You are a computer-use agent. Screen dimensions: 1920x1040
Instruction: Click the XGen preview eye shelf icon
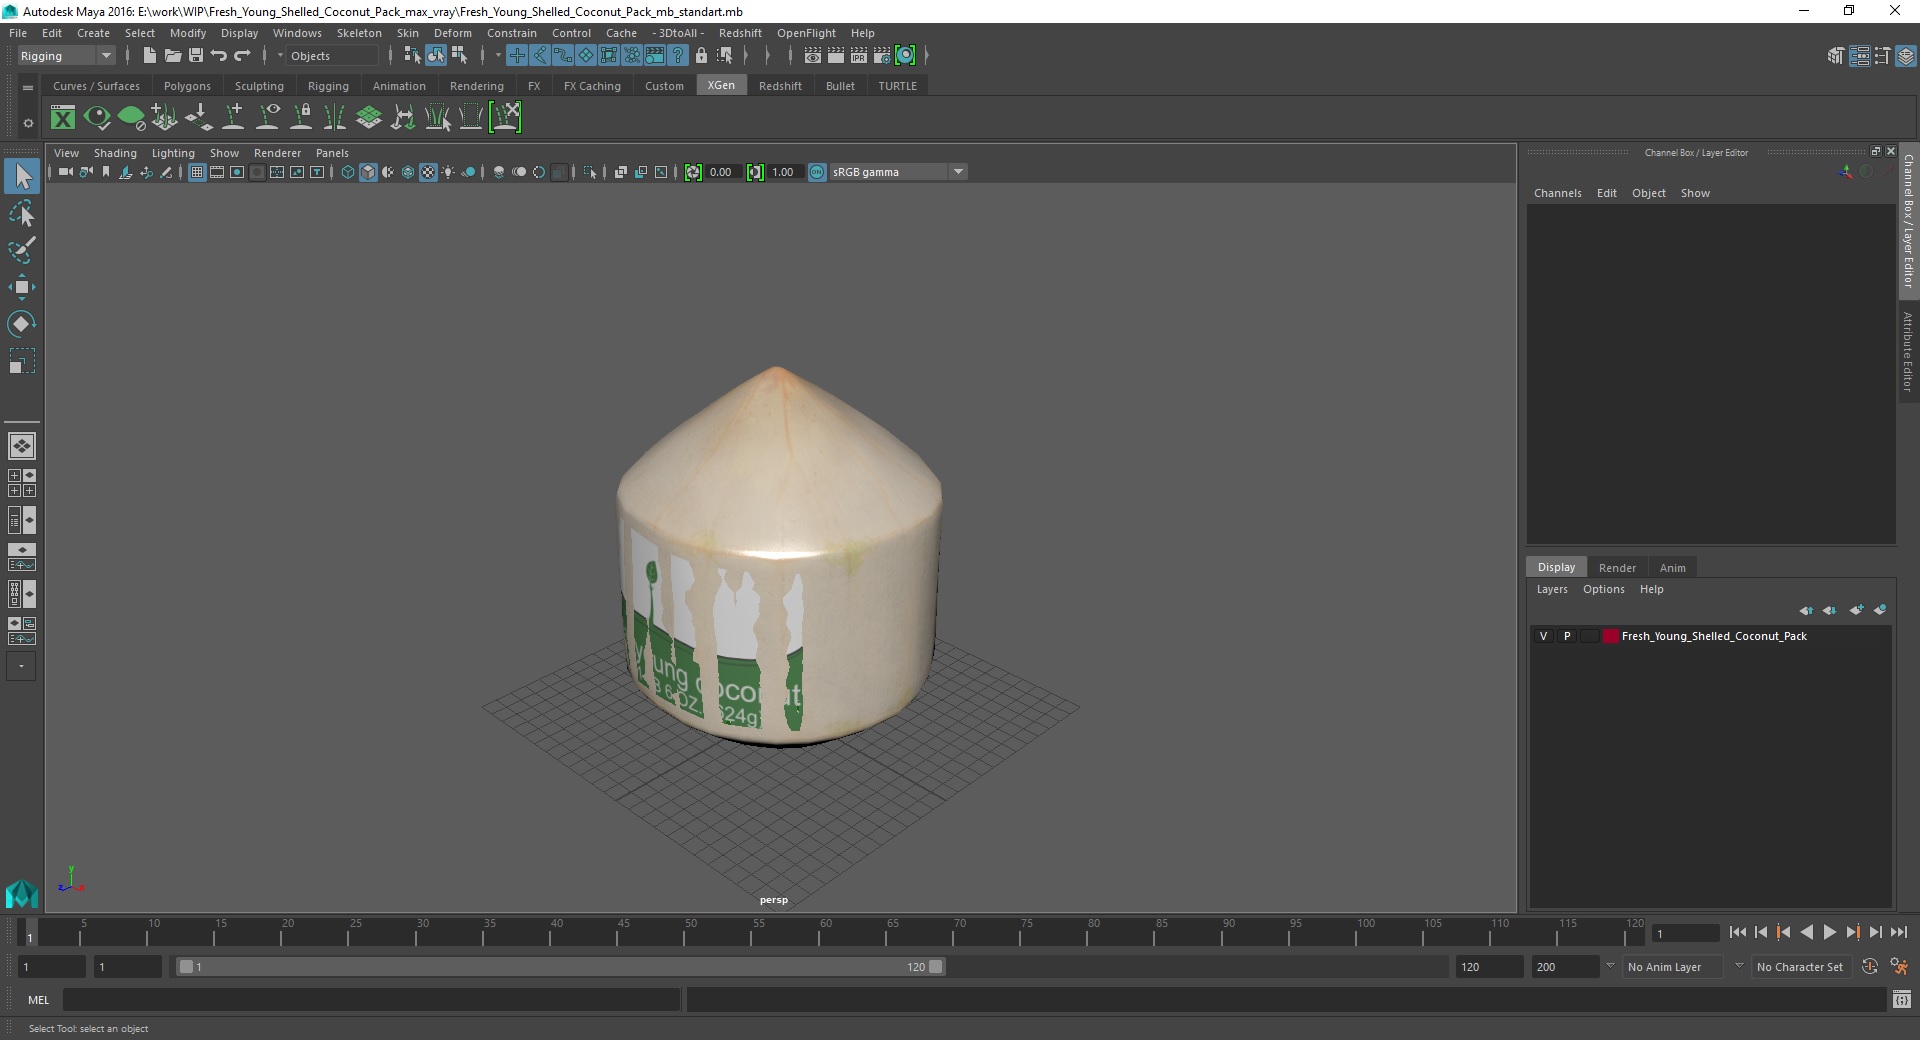click(97, 118)
